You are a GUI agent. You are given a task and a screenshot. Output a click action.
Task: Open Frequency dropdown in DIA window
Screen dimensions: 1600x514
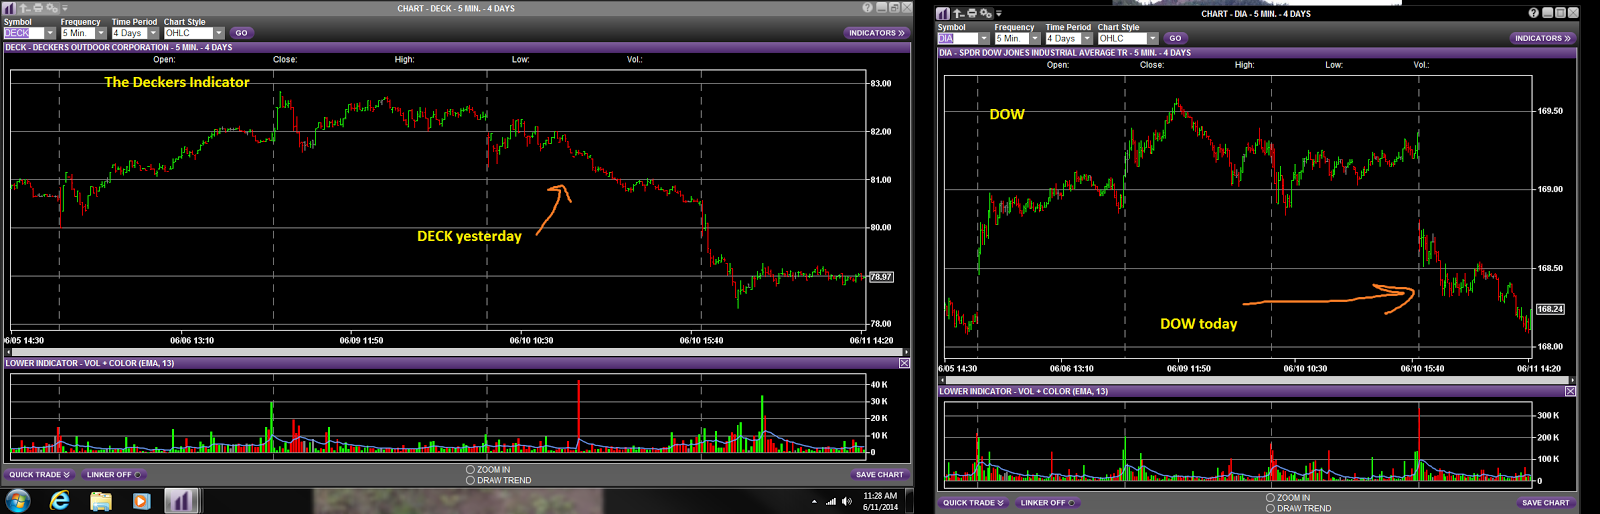1035,39
